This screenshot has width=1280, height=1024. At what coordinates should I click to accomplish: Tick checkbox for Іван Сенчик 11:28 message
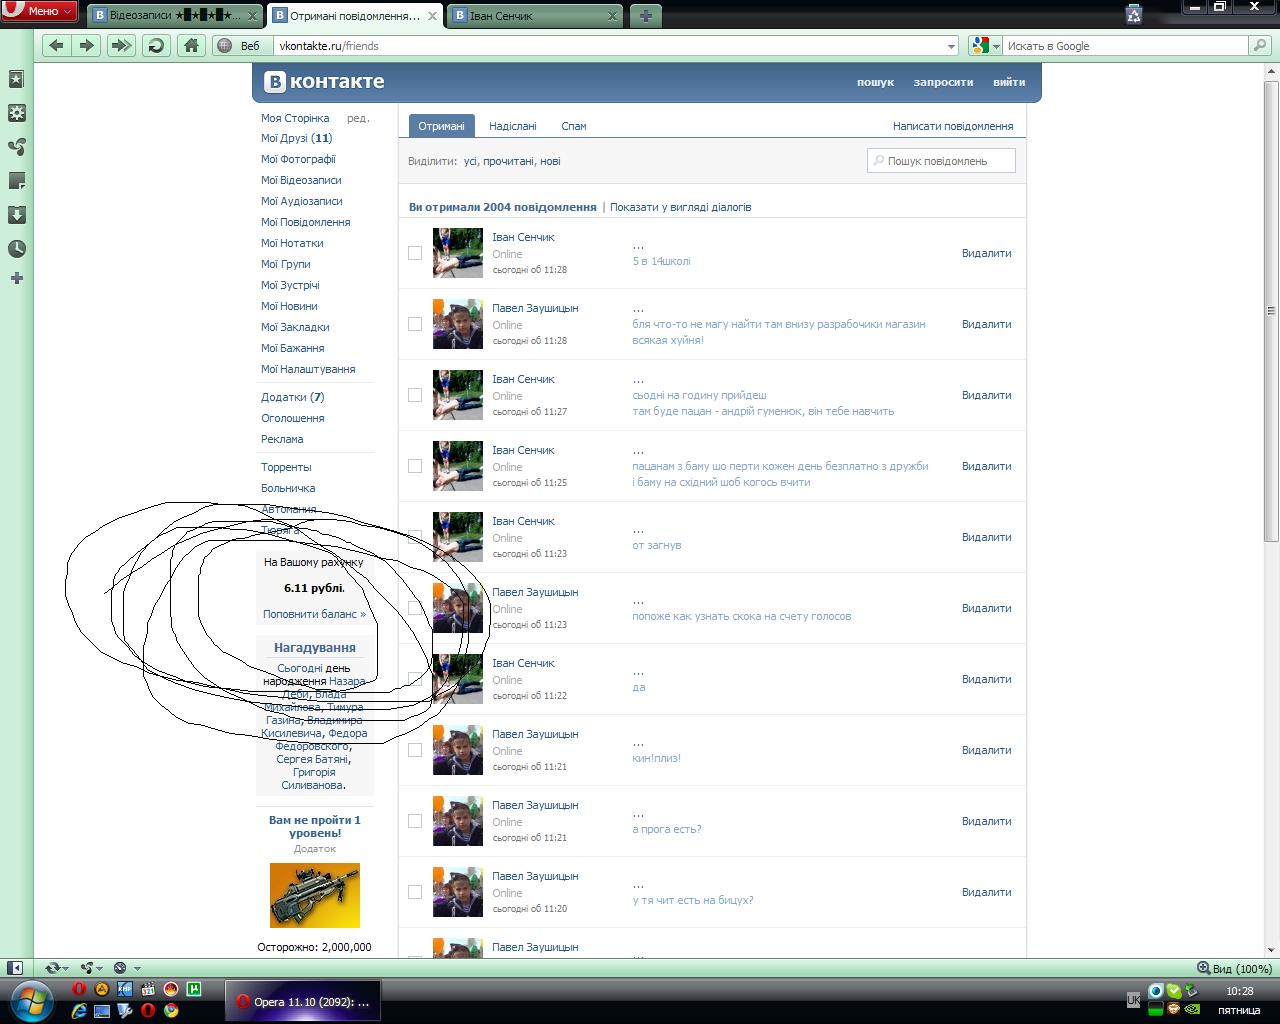click(x=415, y=253)
